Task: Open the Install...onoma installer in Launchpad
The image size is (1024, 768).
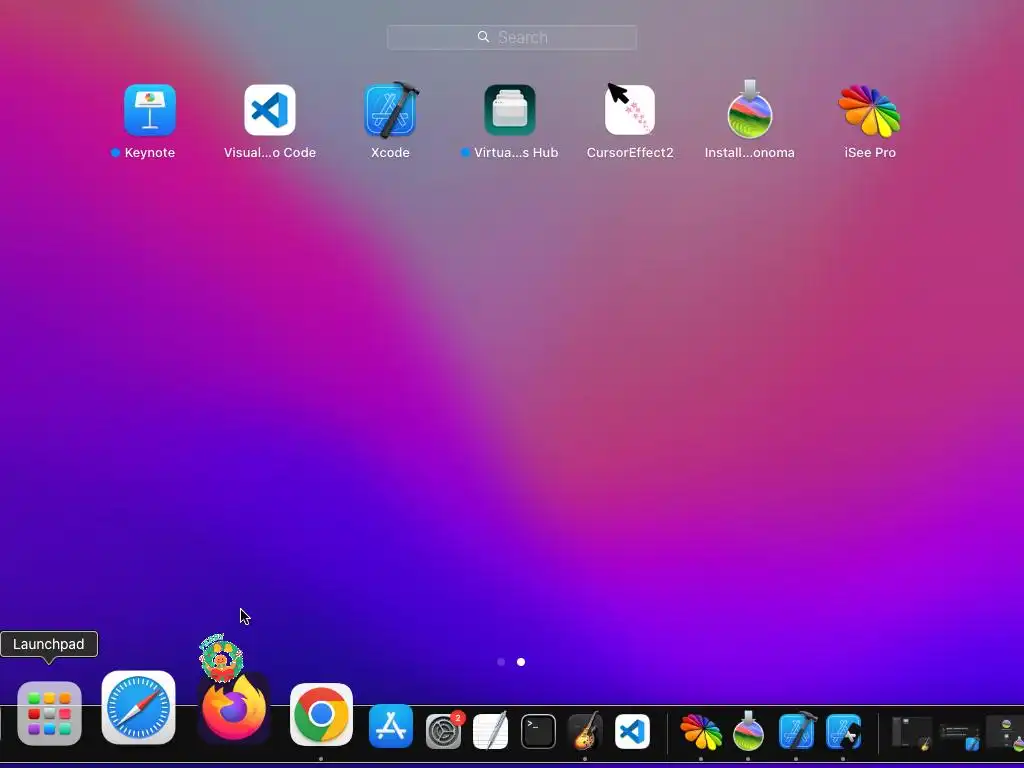Action: click(x=750, y=109)
